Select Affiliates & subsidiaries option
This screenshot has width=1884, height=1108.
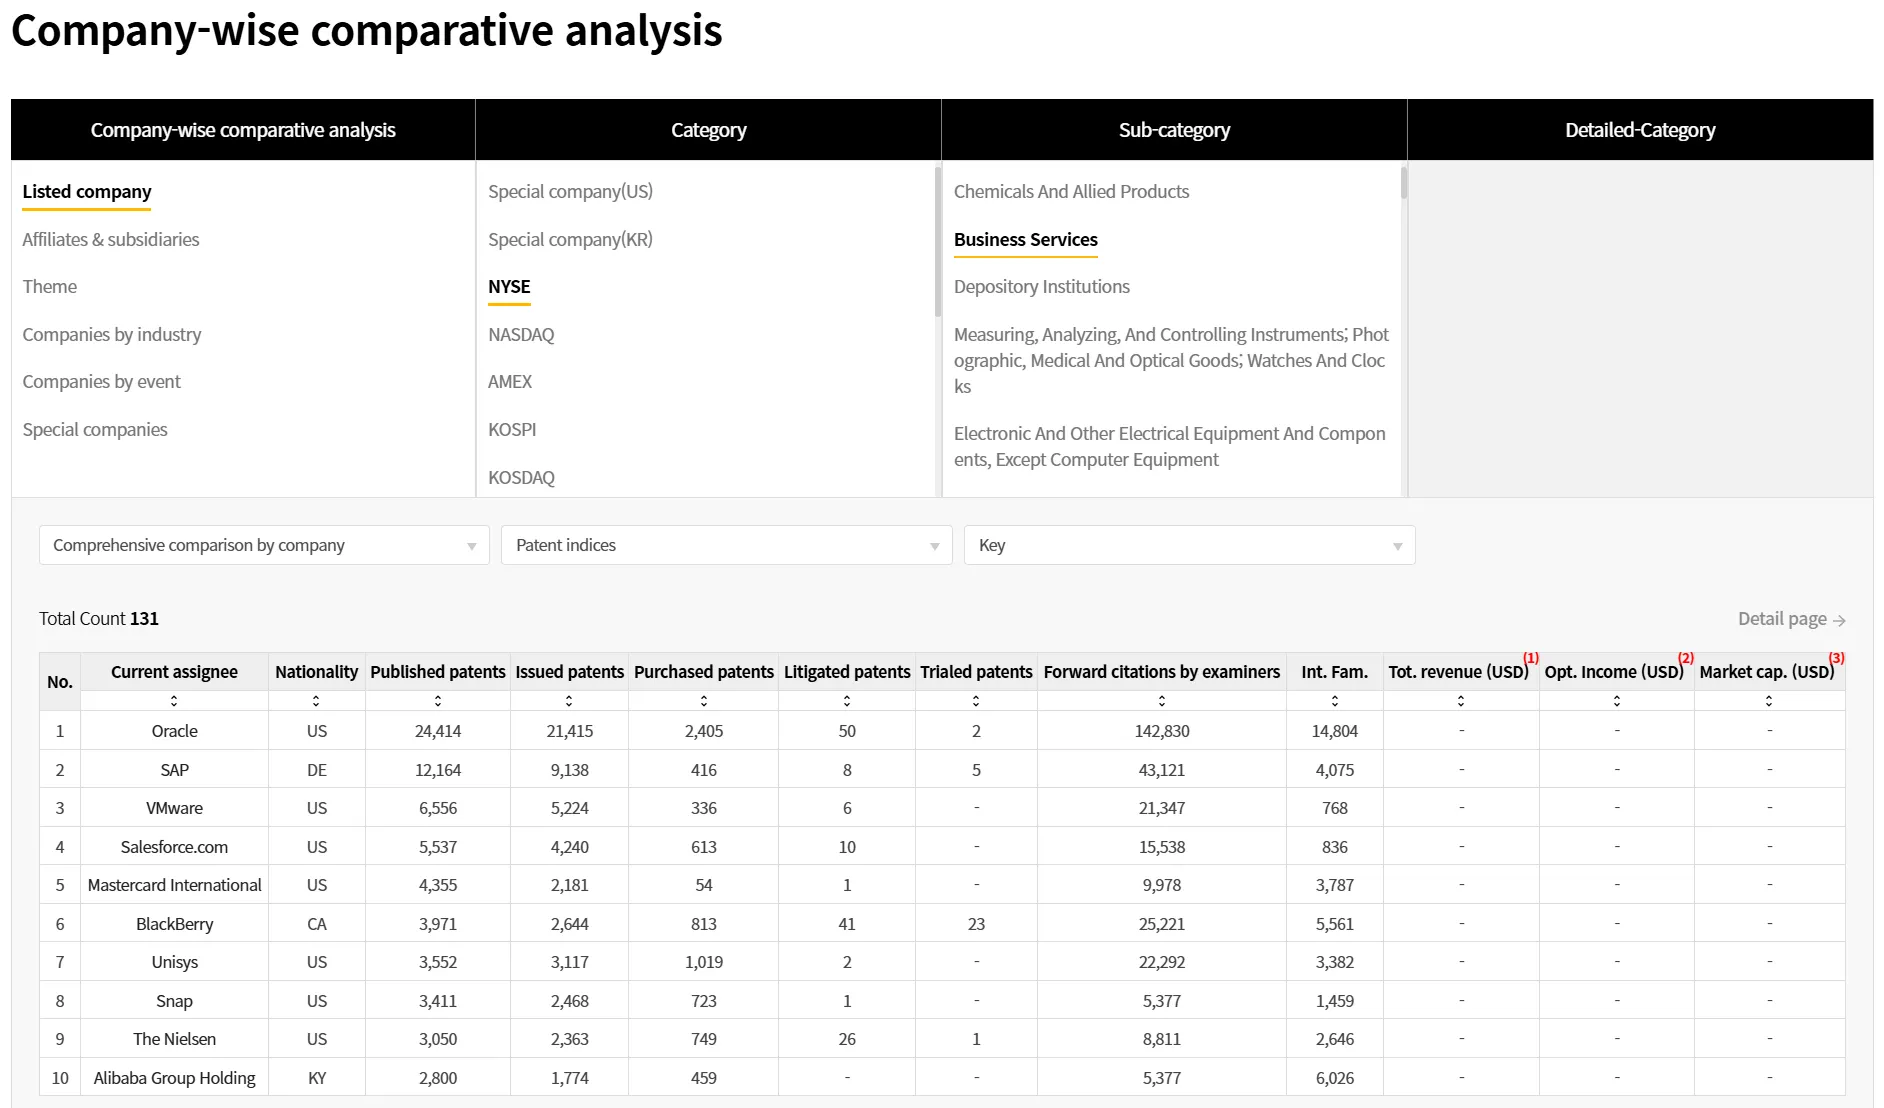point(111,239)
